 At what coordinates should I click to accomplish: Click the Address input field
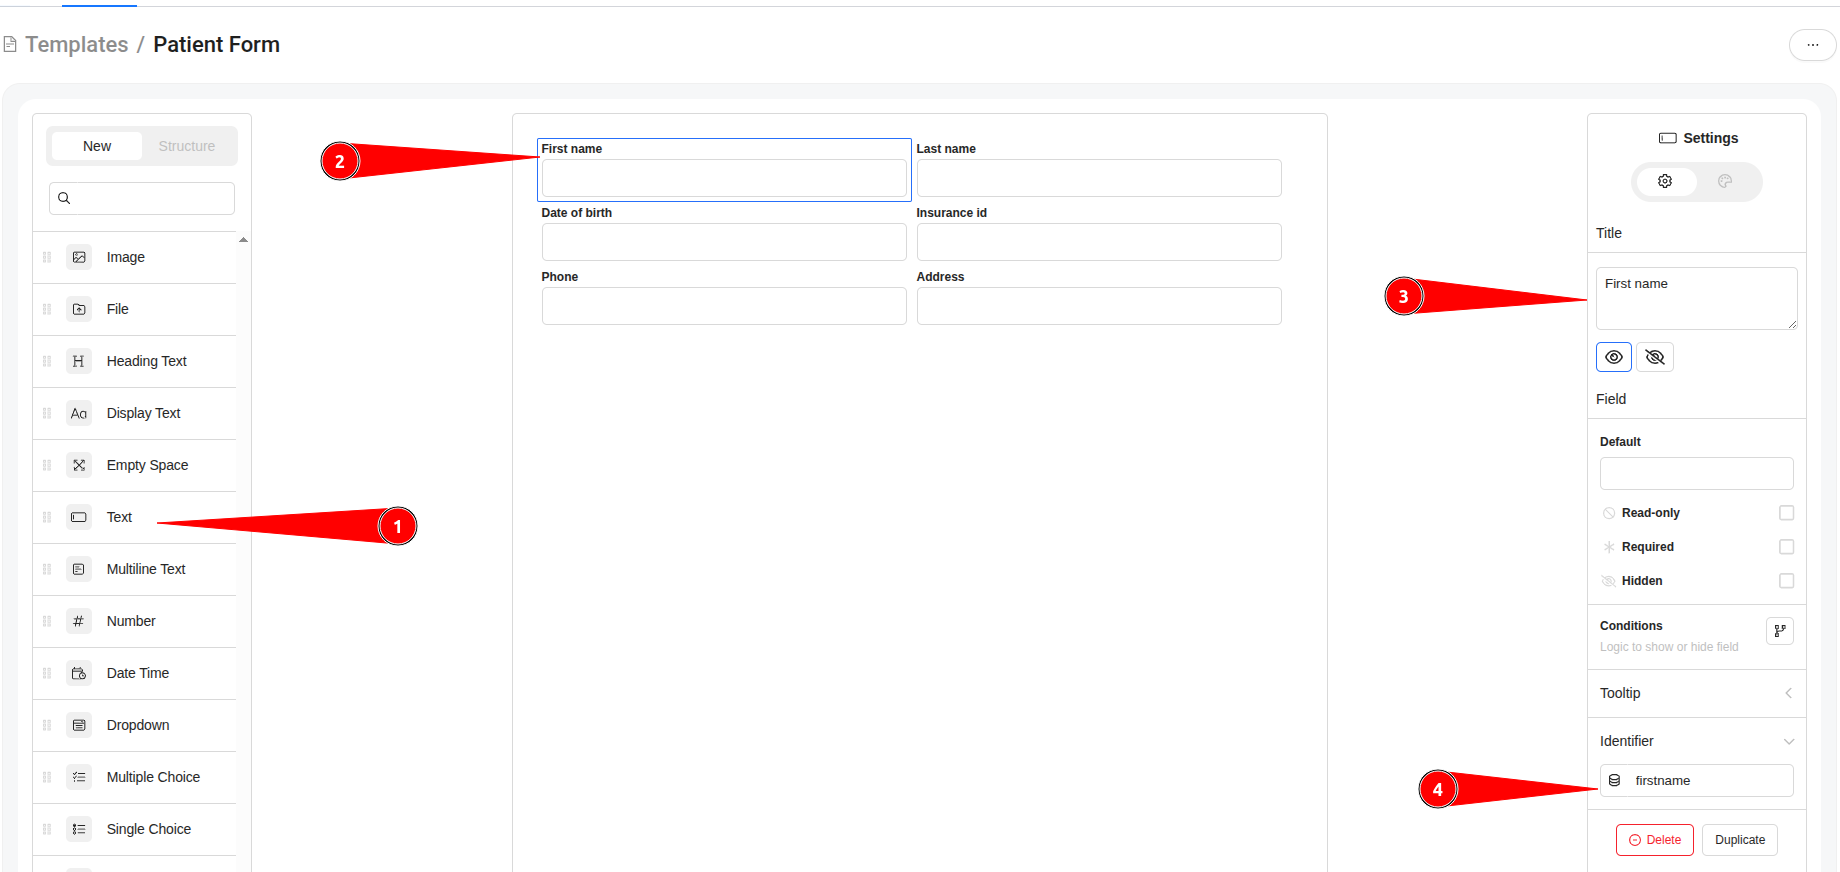[1099, 306]
